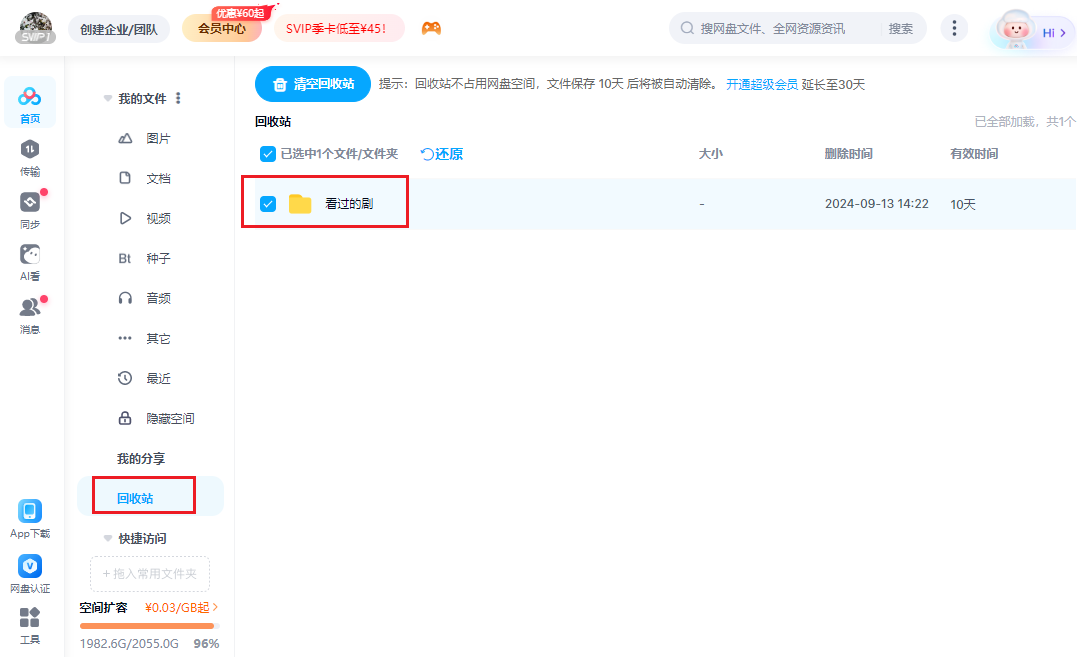Toggle the select-all checkbox in the header row

click(268, 154)
